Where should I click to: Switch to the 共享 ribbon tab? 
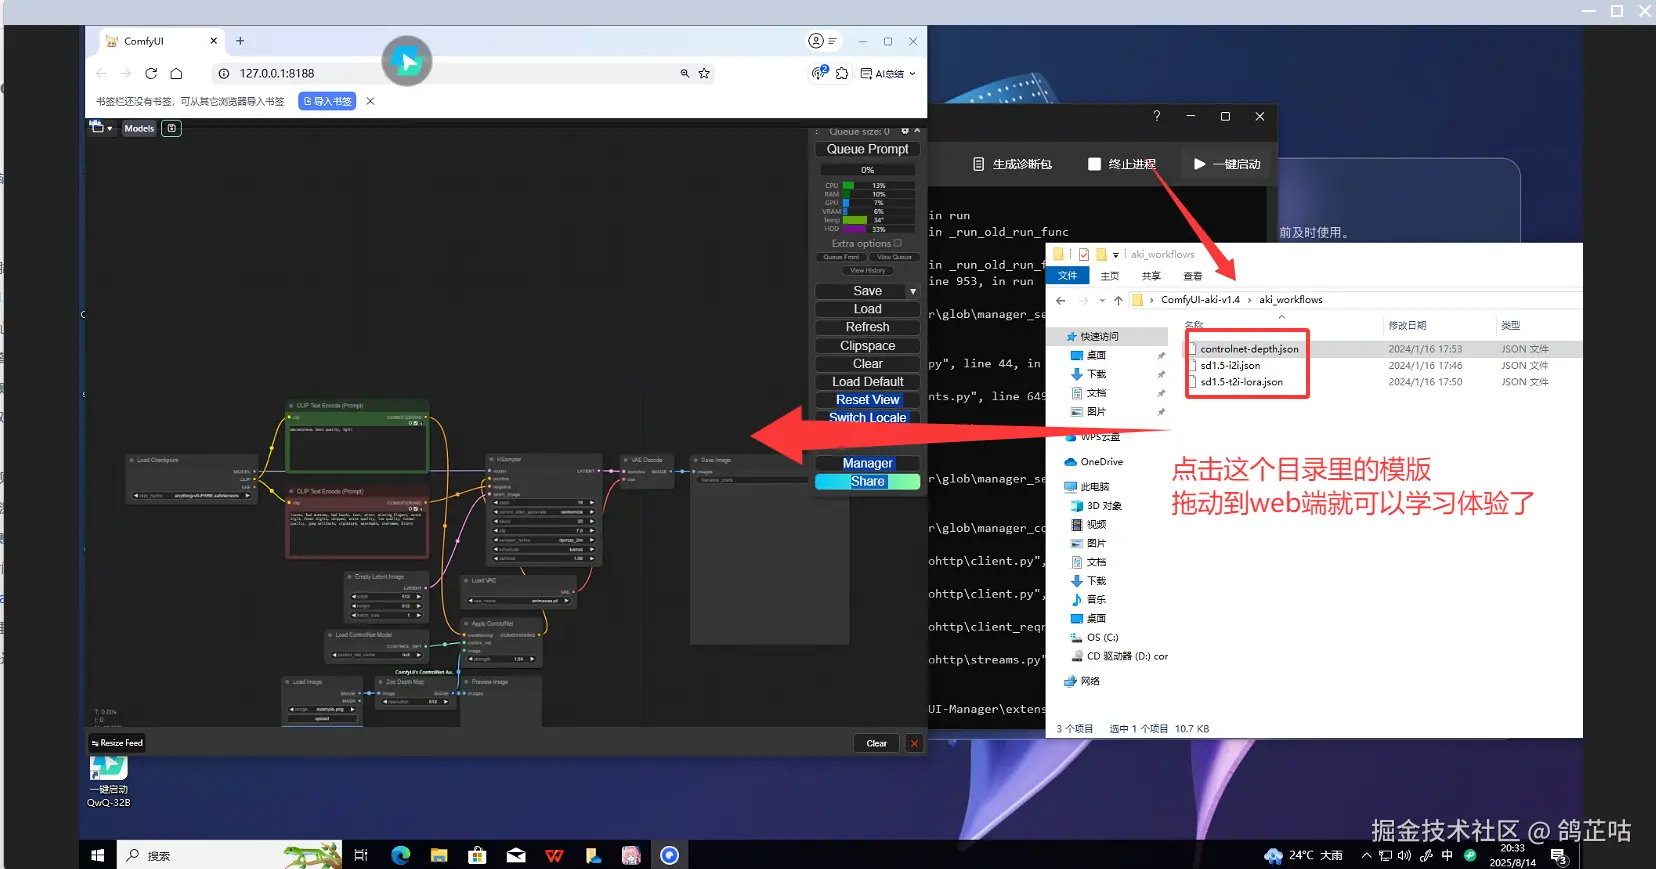pyautogui.click(x=1152, y=276)
